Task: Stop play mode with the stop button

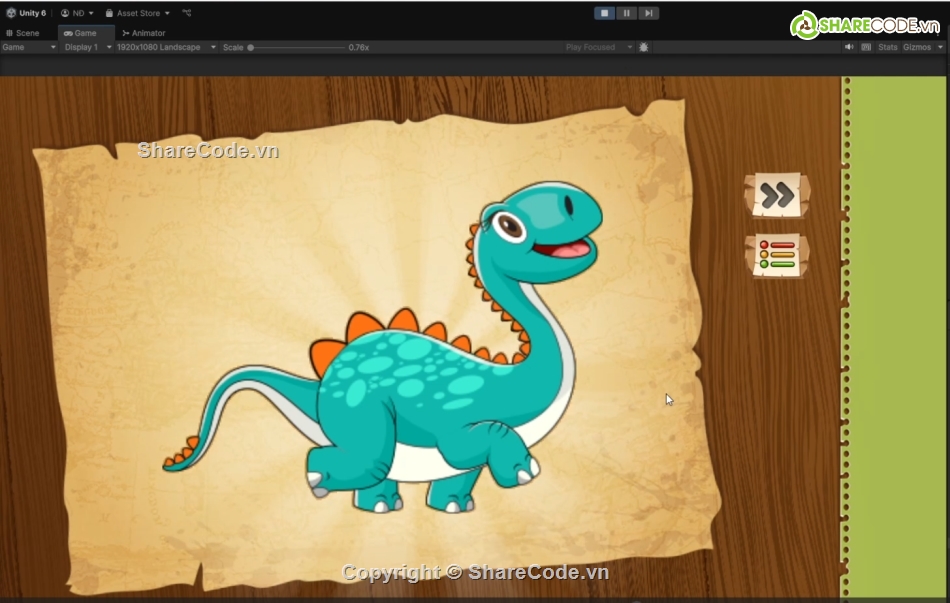Action: click(604, 13)
